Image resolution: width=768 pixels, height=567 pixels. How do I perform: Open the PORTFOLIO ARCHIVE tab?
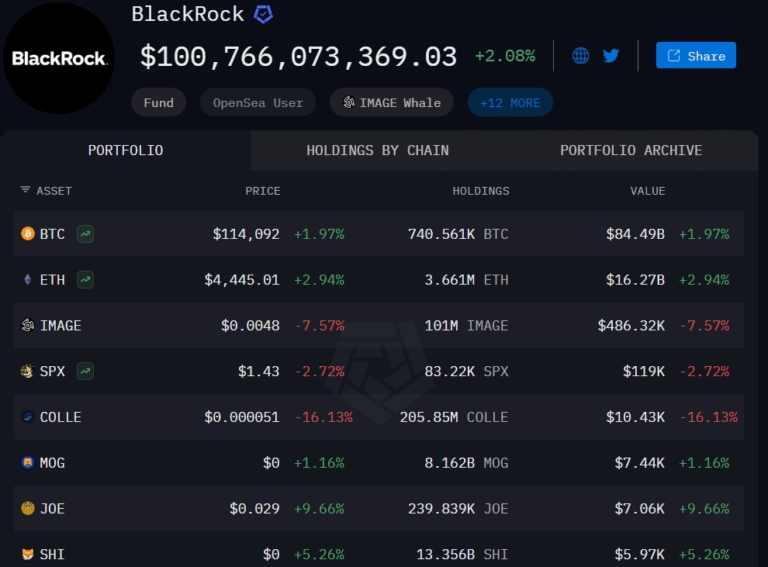click(631, 150)
